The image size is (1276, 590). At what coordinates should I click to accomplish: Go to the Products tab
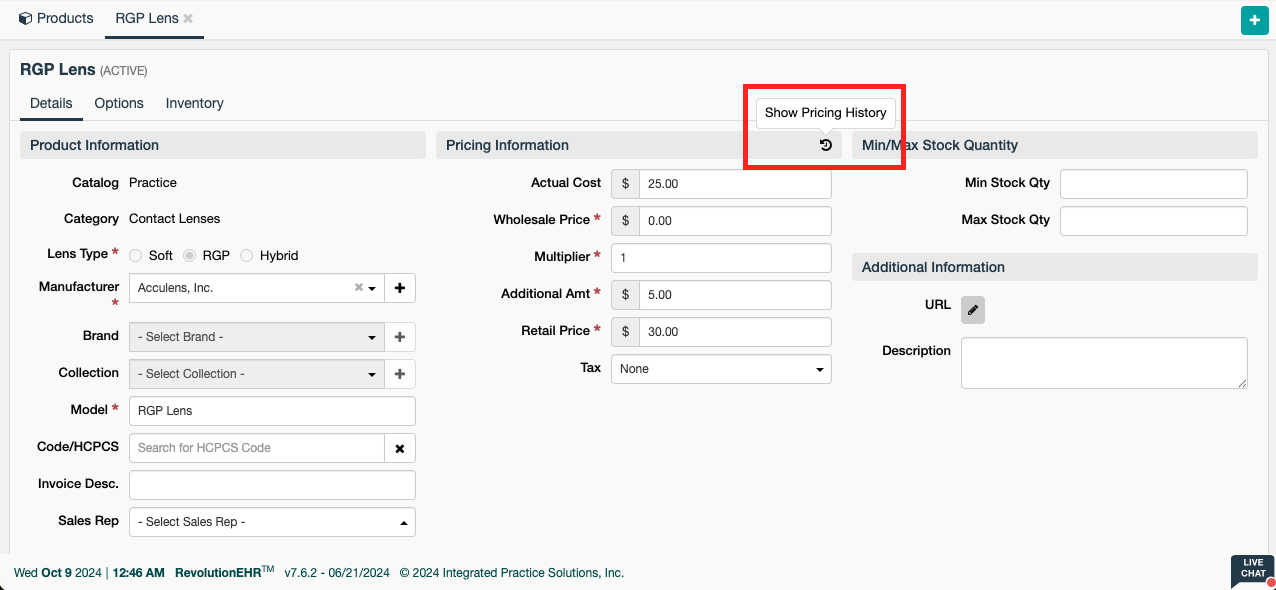point(56,18)
